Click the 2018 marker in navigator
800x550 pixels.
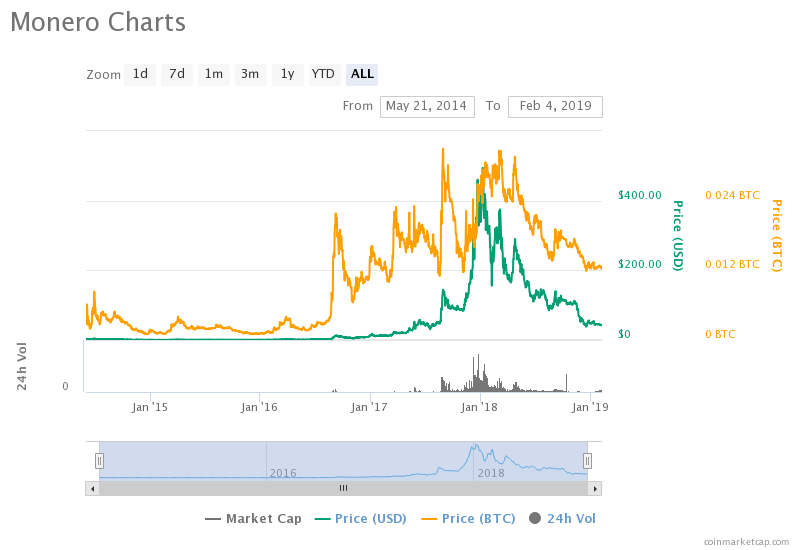pyautogui.click(x=491, y=473)
